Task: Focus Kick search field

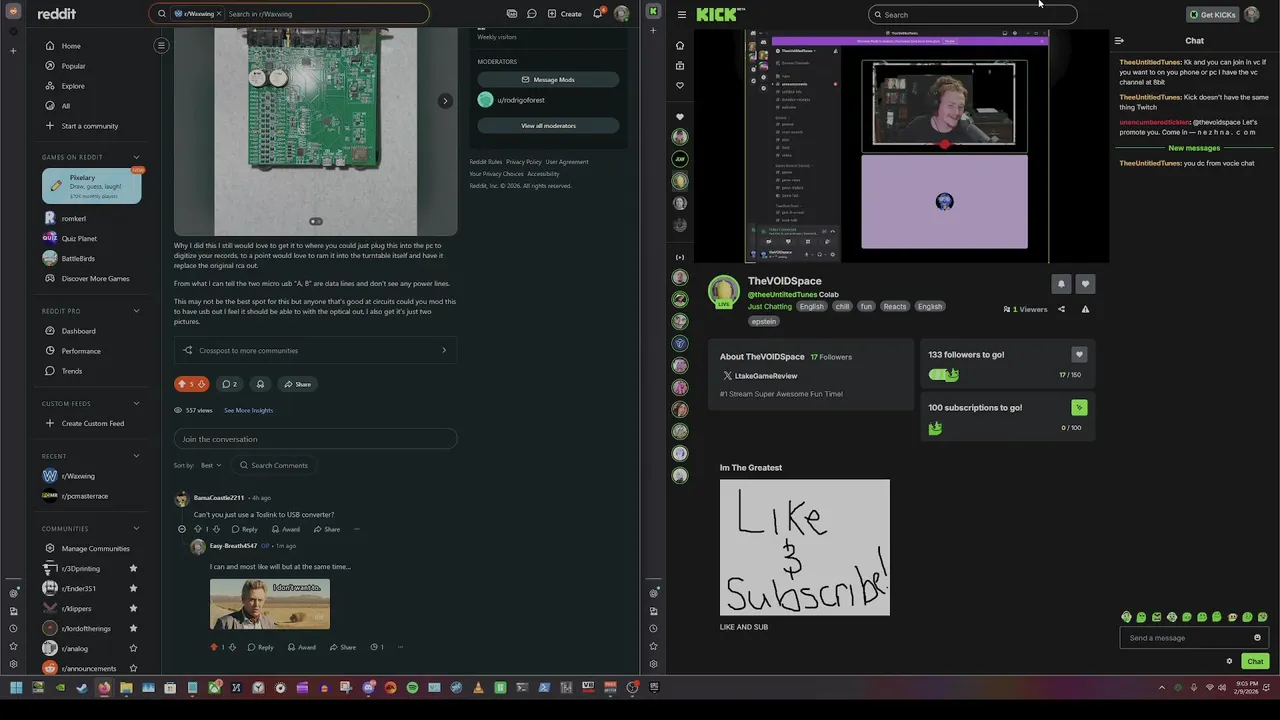Action: [972, 14]
